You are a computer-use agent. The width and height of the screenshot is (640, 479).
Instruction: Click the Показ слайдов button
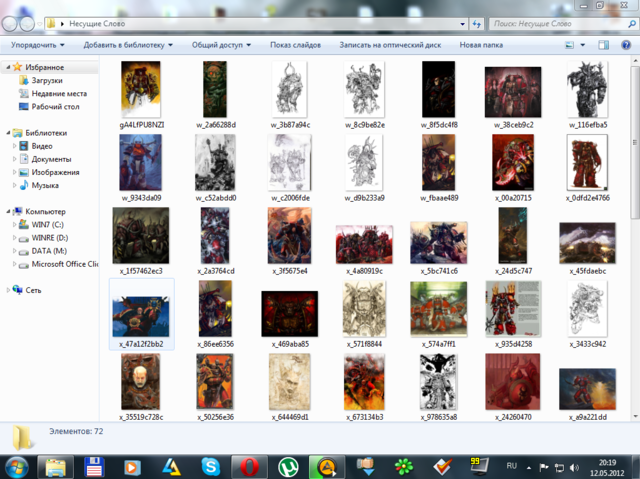[295, 45]
